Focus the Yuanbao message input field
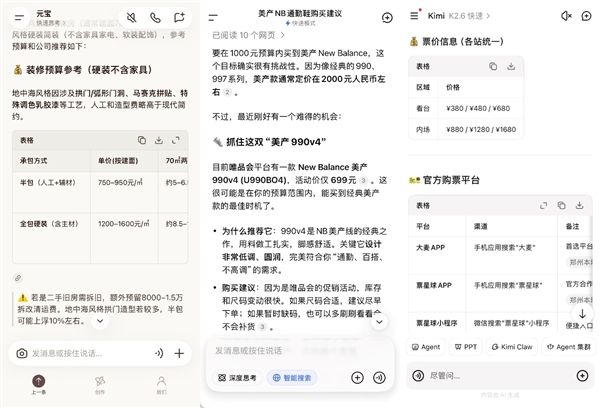Viewport: 600px width, 408px height. pyautogui.click(x=90, y=353)
